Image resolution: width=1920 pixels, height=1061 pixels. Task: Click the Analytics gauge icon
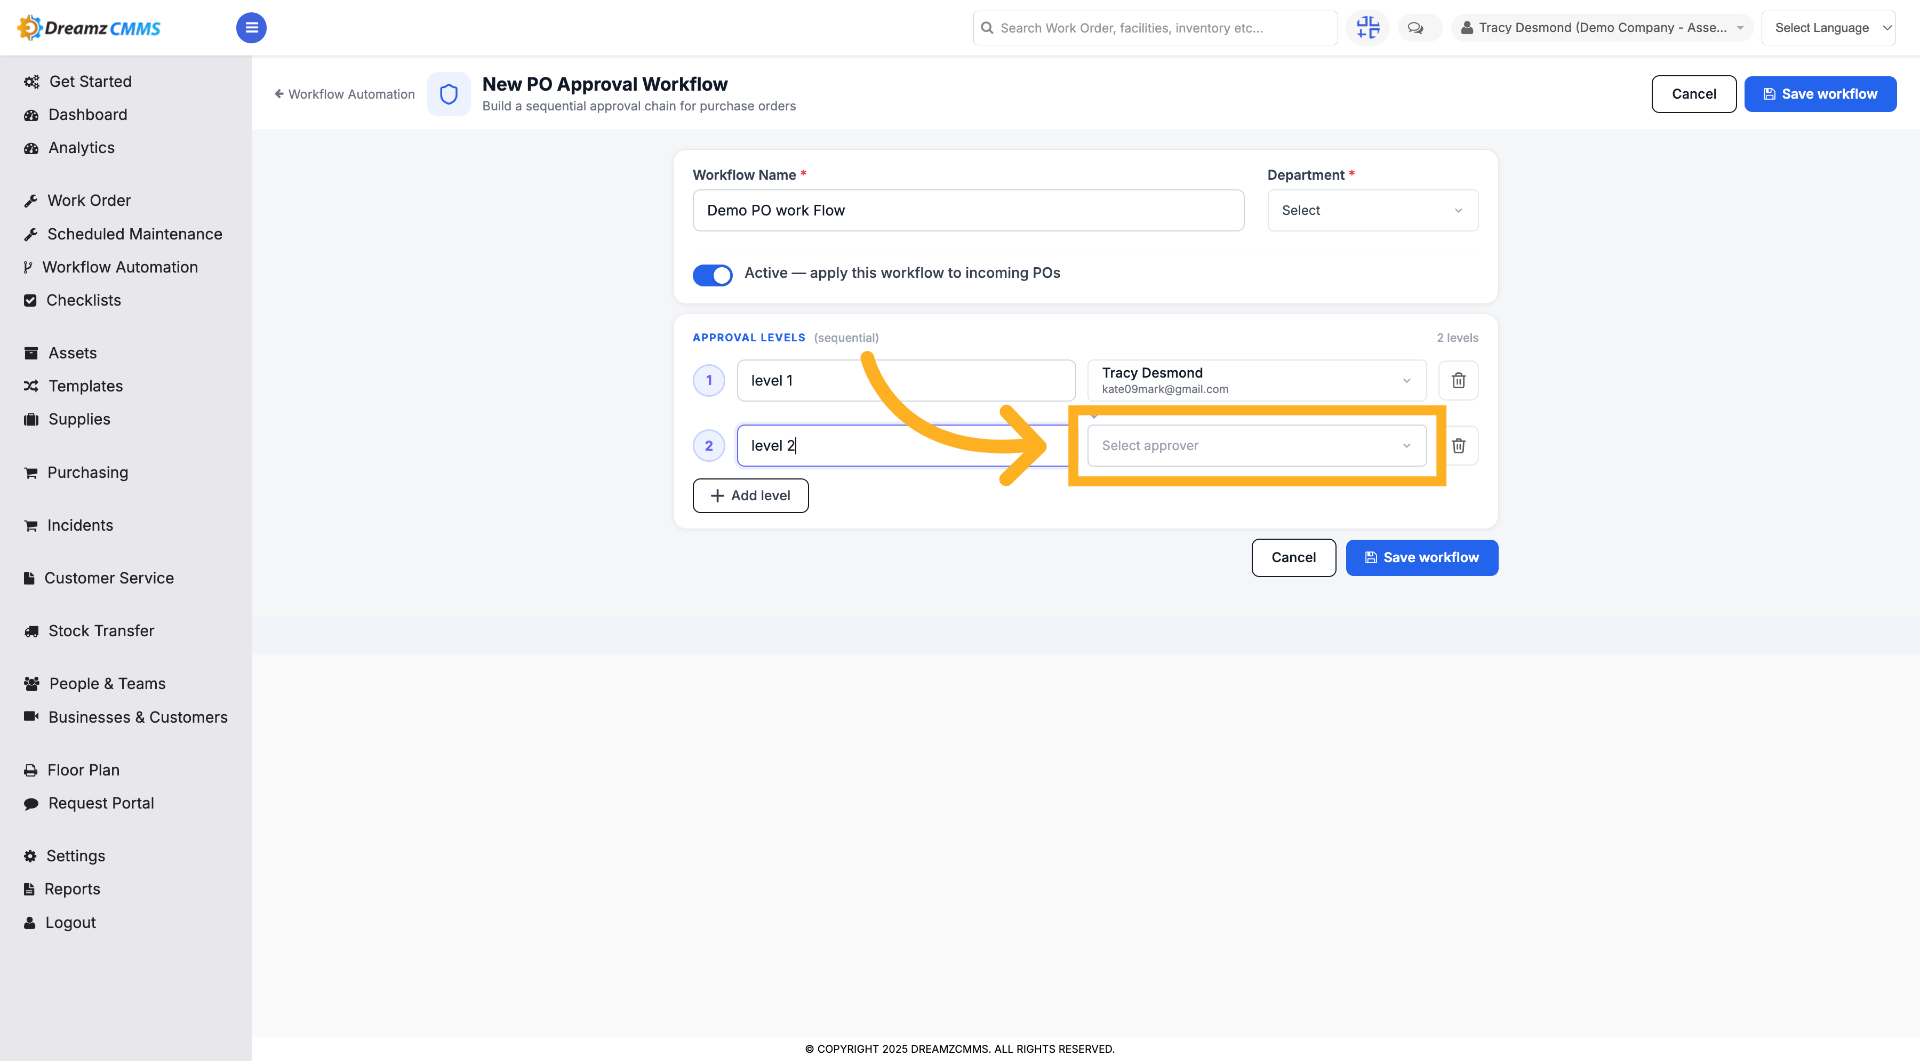31,148
